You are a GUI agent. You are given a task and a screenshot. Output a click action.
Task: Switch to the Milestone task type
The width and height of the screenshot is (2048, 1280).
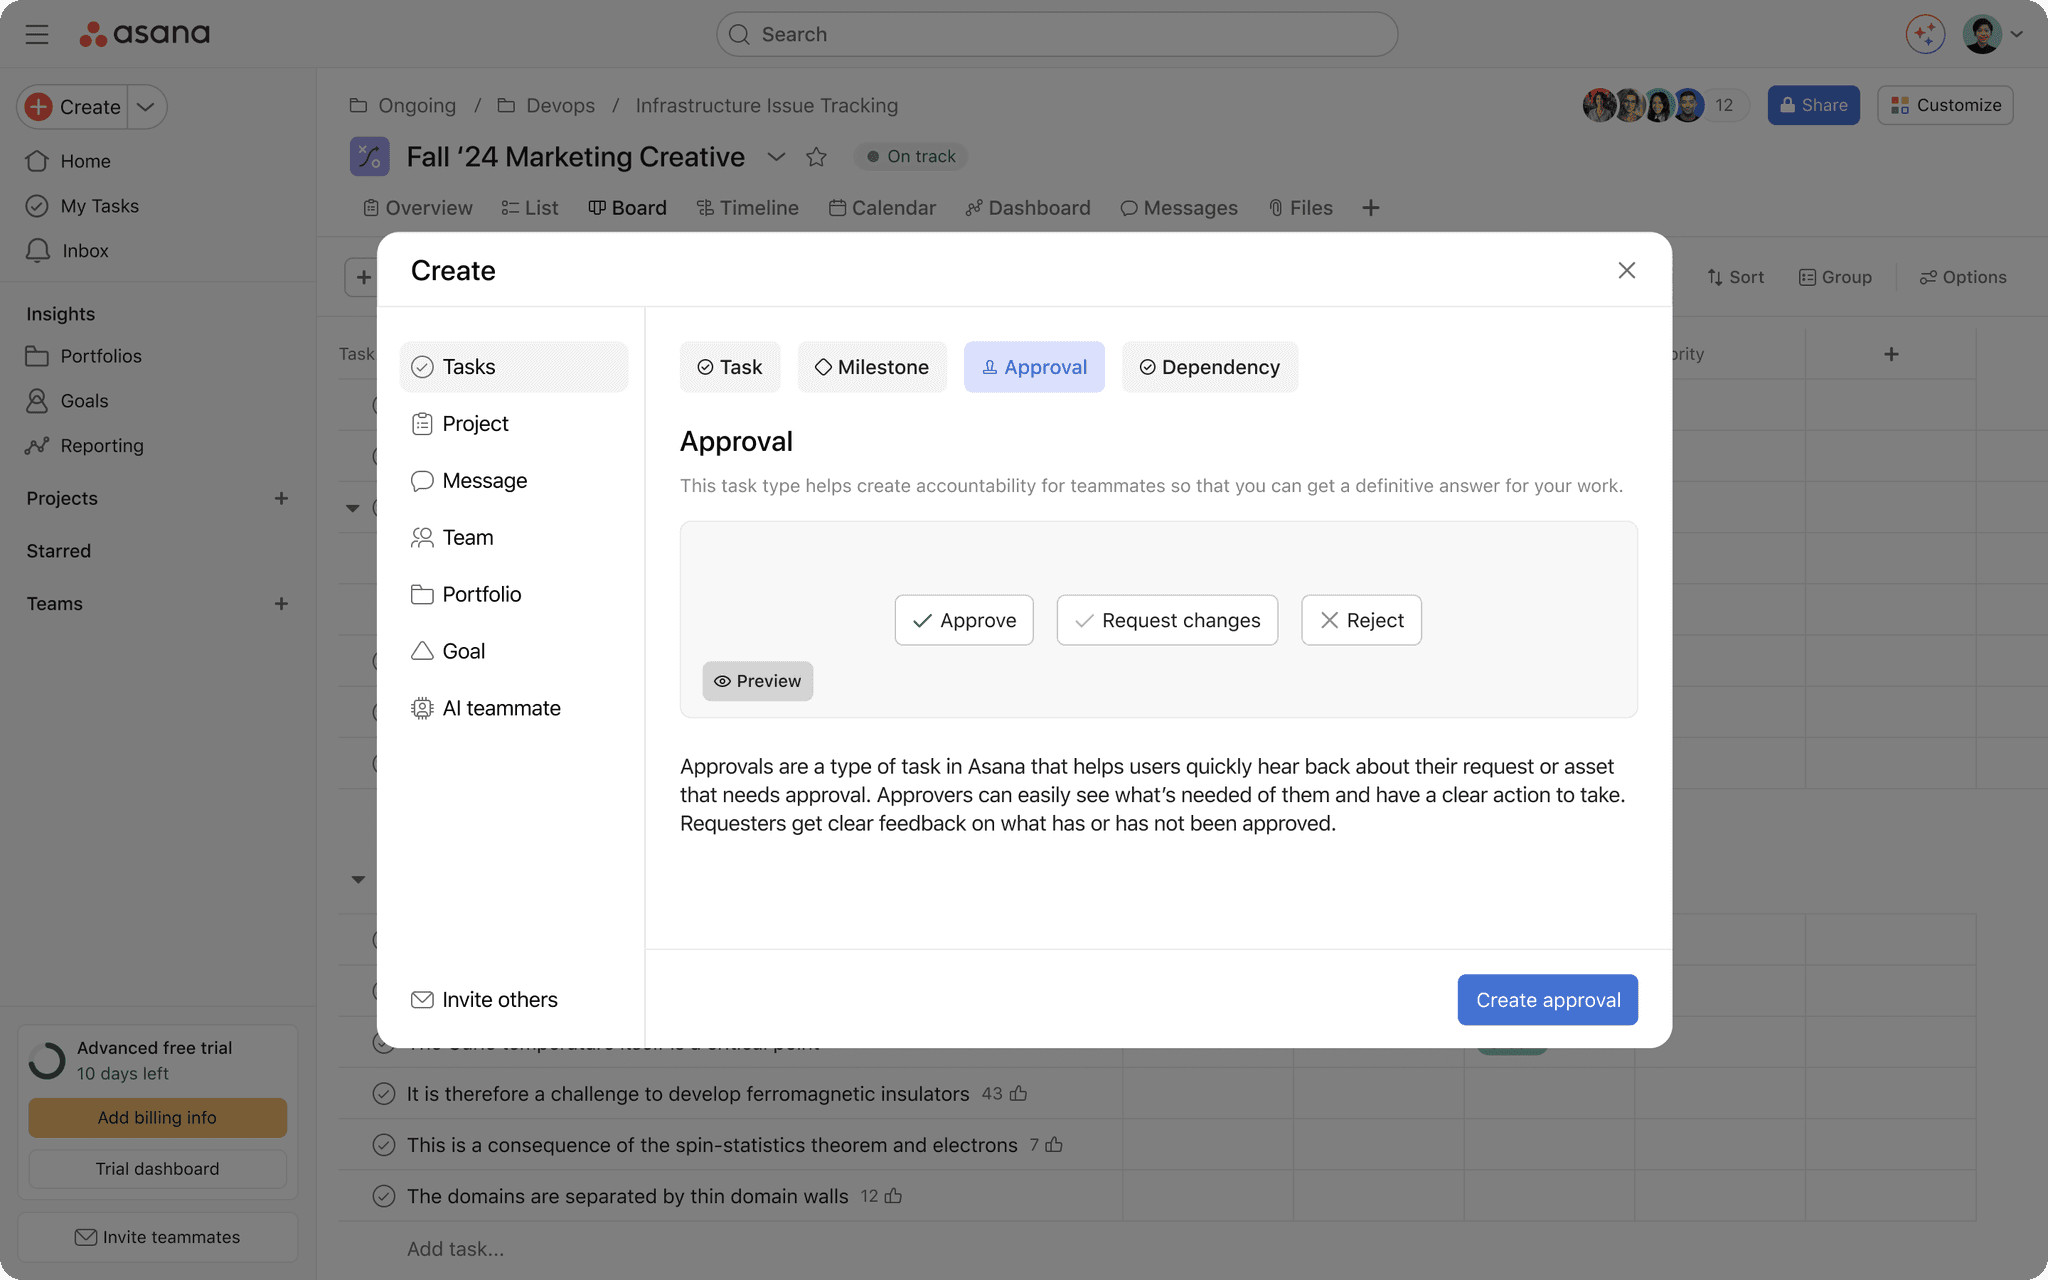[872, 367]
